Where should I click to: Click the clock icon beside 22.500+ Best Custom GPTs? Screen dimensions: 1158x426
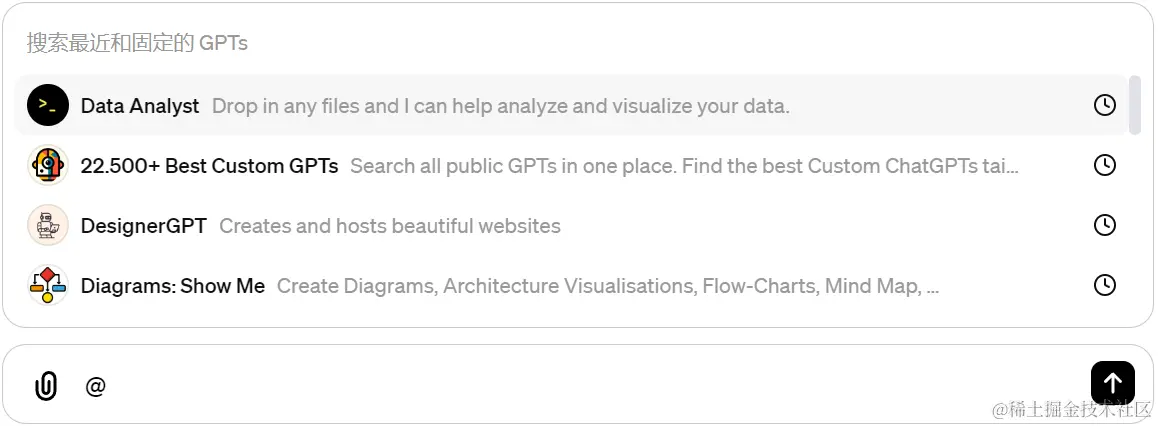click(1104, 165)
